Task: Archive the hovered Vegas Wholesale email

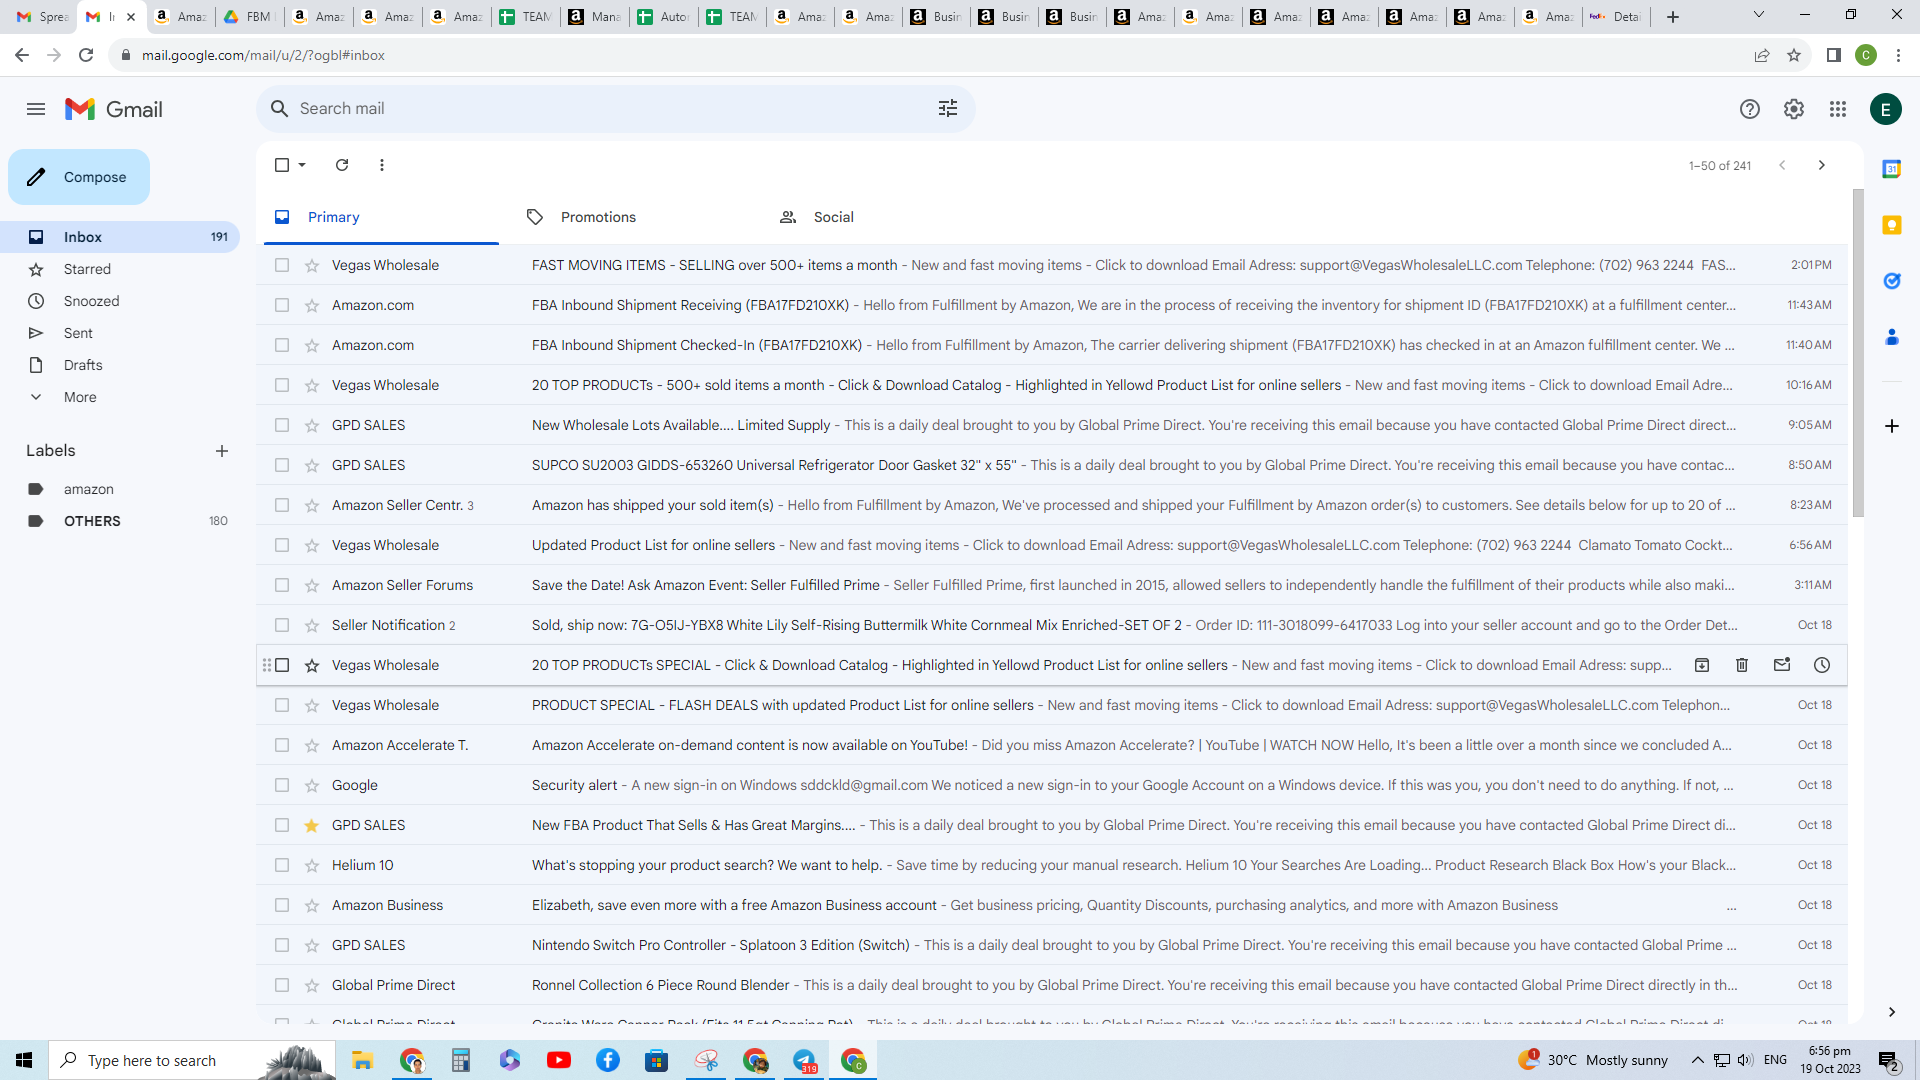Action: click(1702, 665)
